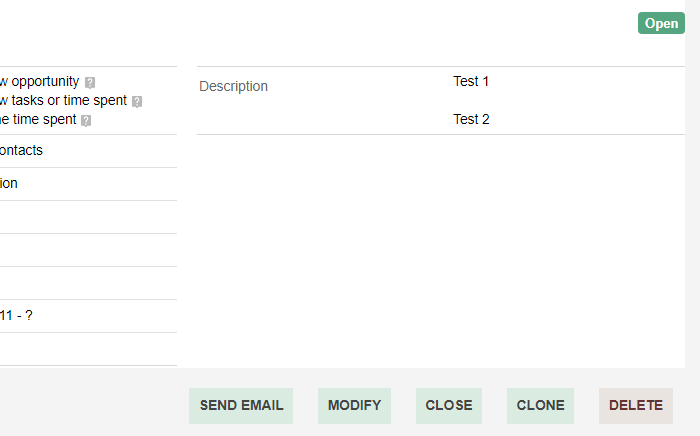Screen dimensions: 700x436
Task: Click the Description field label
Action: coord(233,86)
